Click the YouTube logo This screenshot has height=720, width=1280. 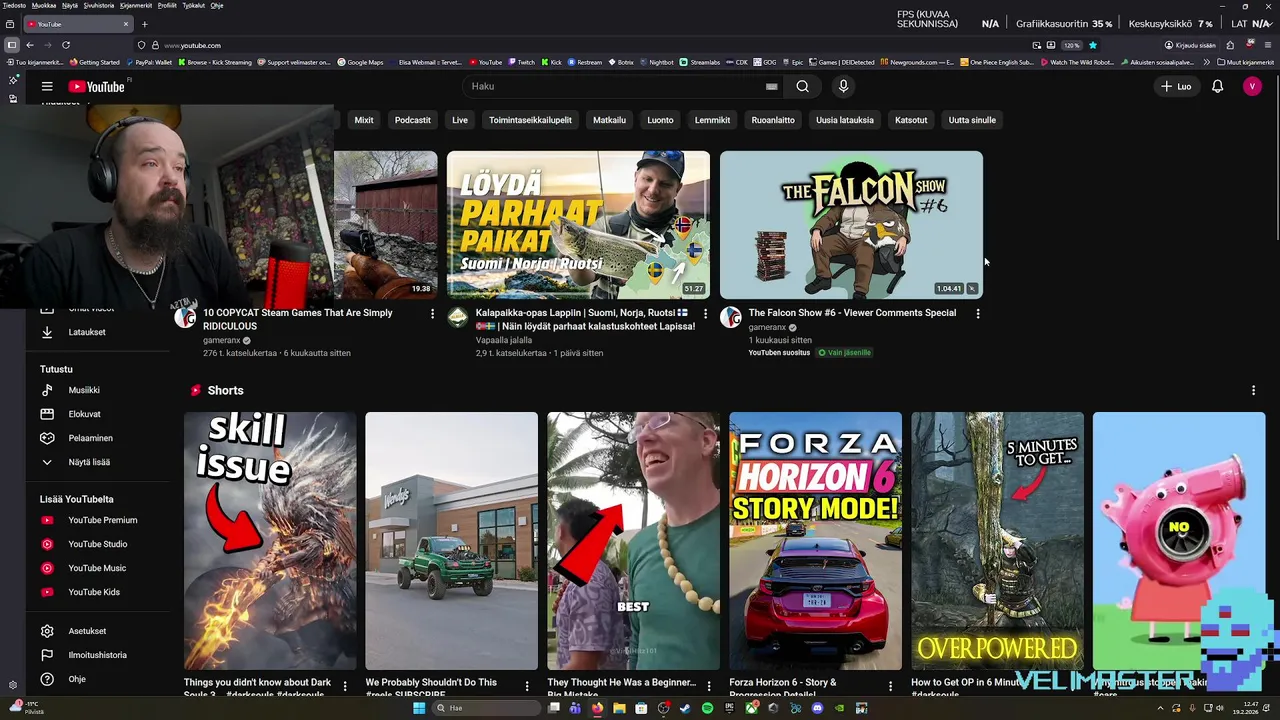coord(97,87)
